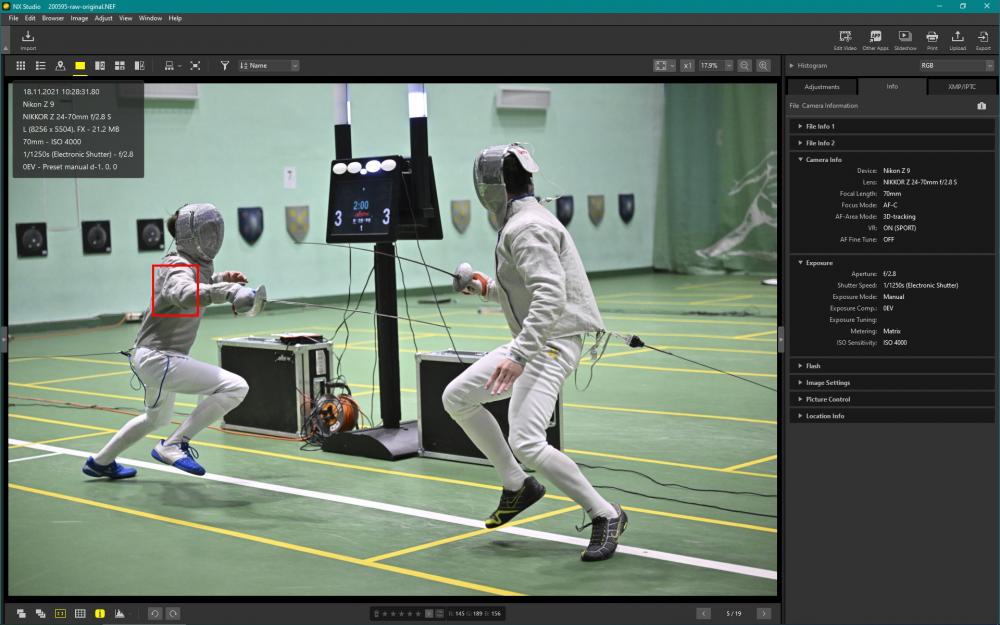
Task: Click the camera icon in Info panel
Action: [x=982, y=106]
